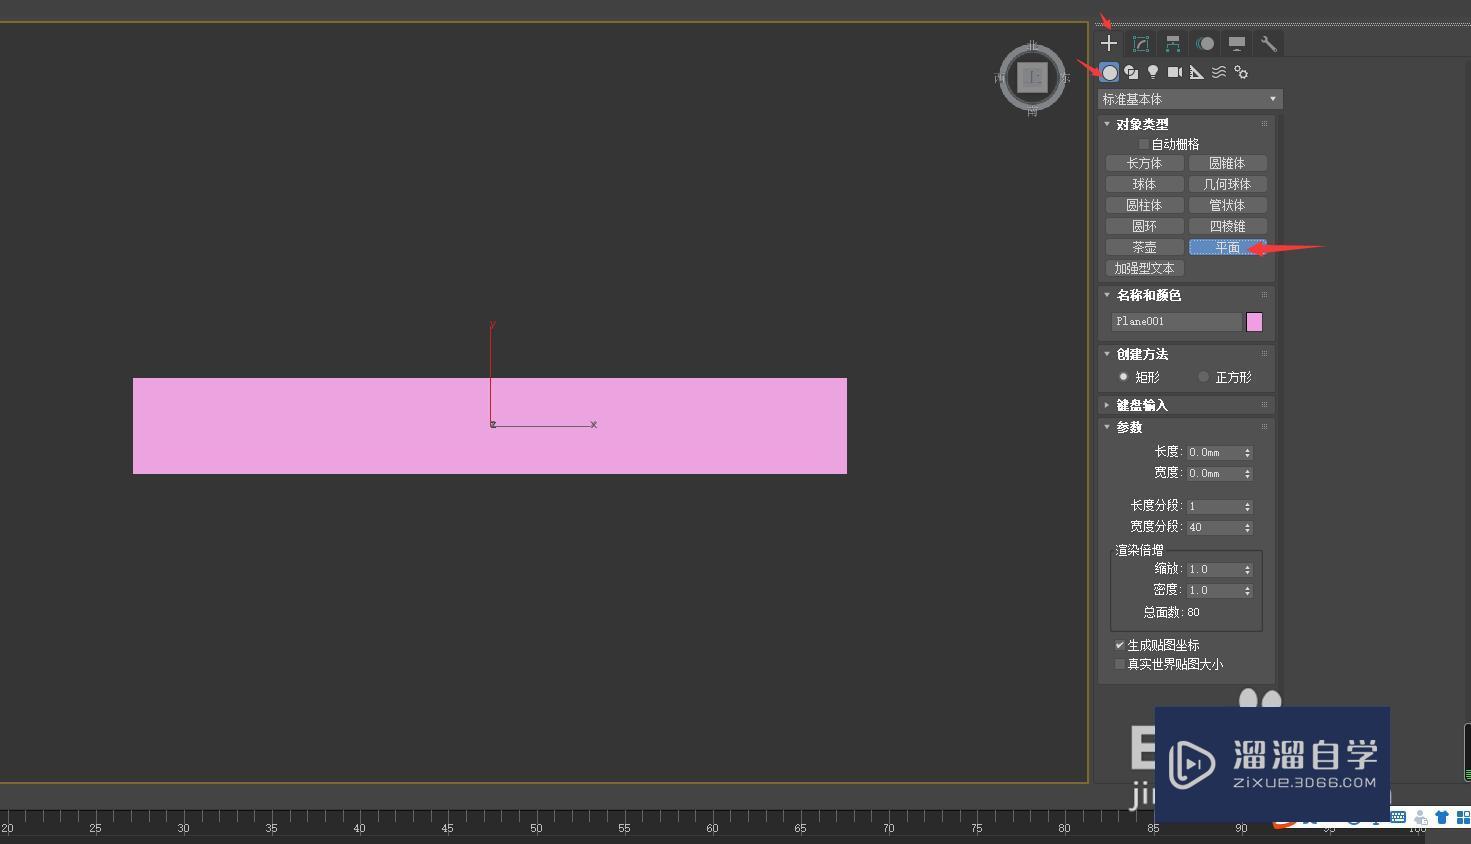This screenshot has width=1471, height=844.
Task: Select the Shapes creation category icon
Action: click(1131, 72)
